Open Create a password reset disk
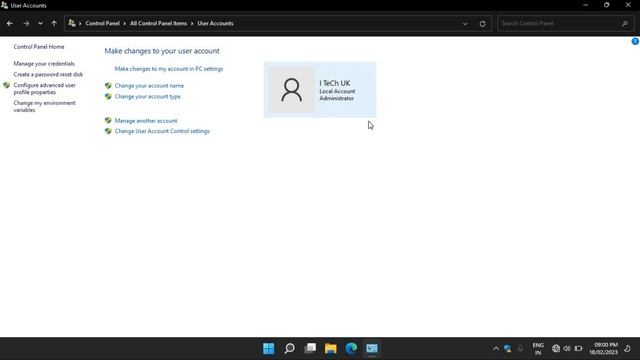 tap(48, 74)
